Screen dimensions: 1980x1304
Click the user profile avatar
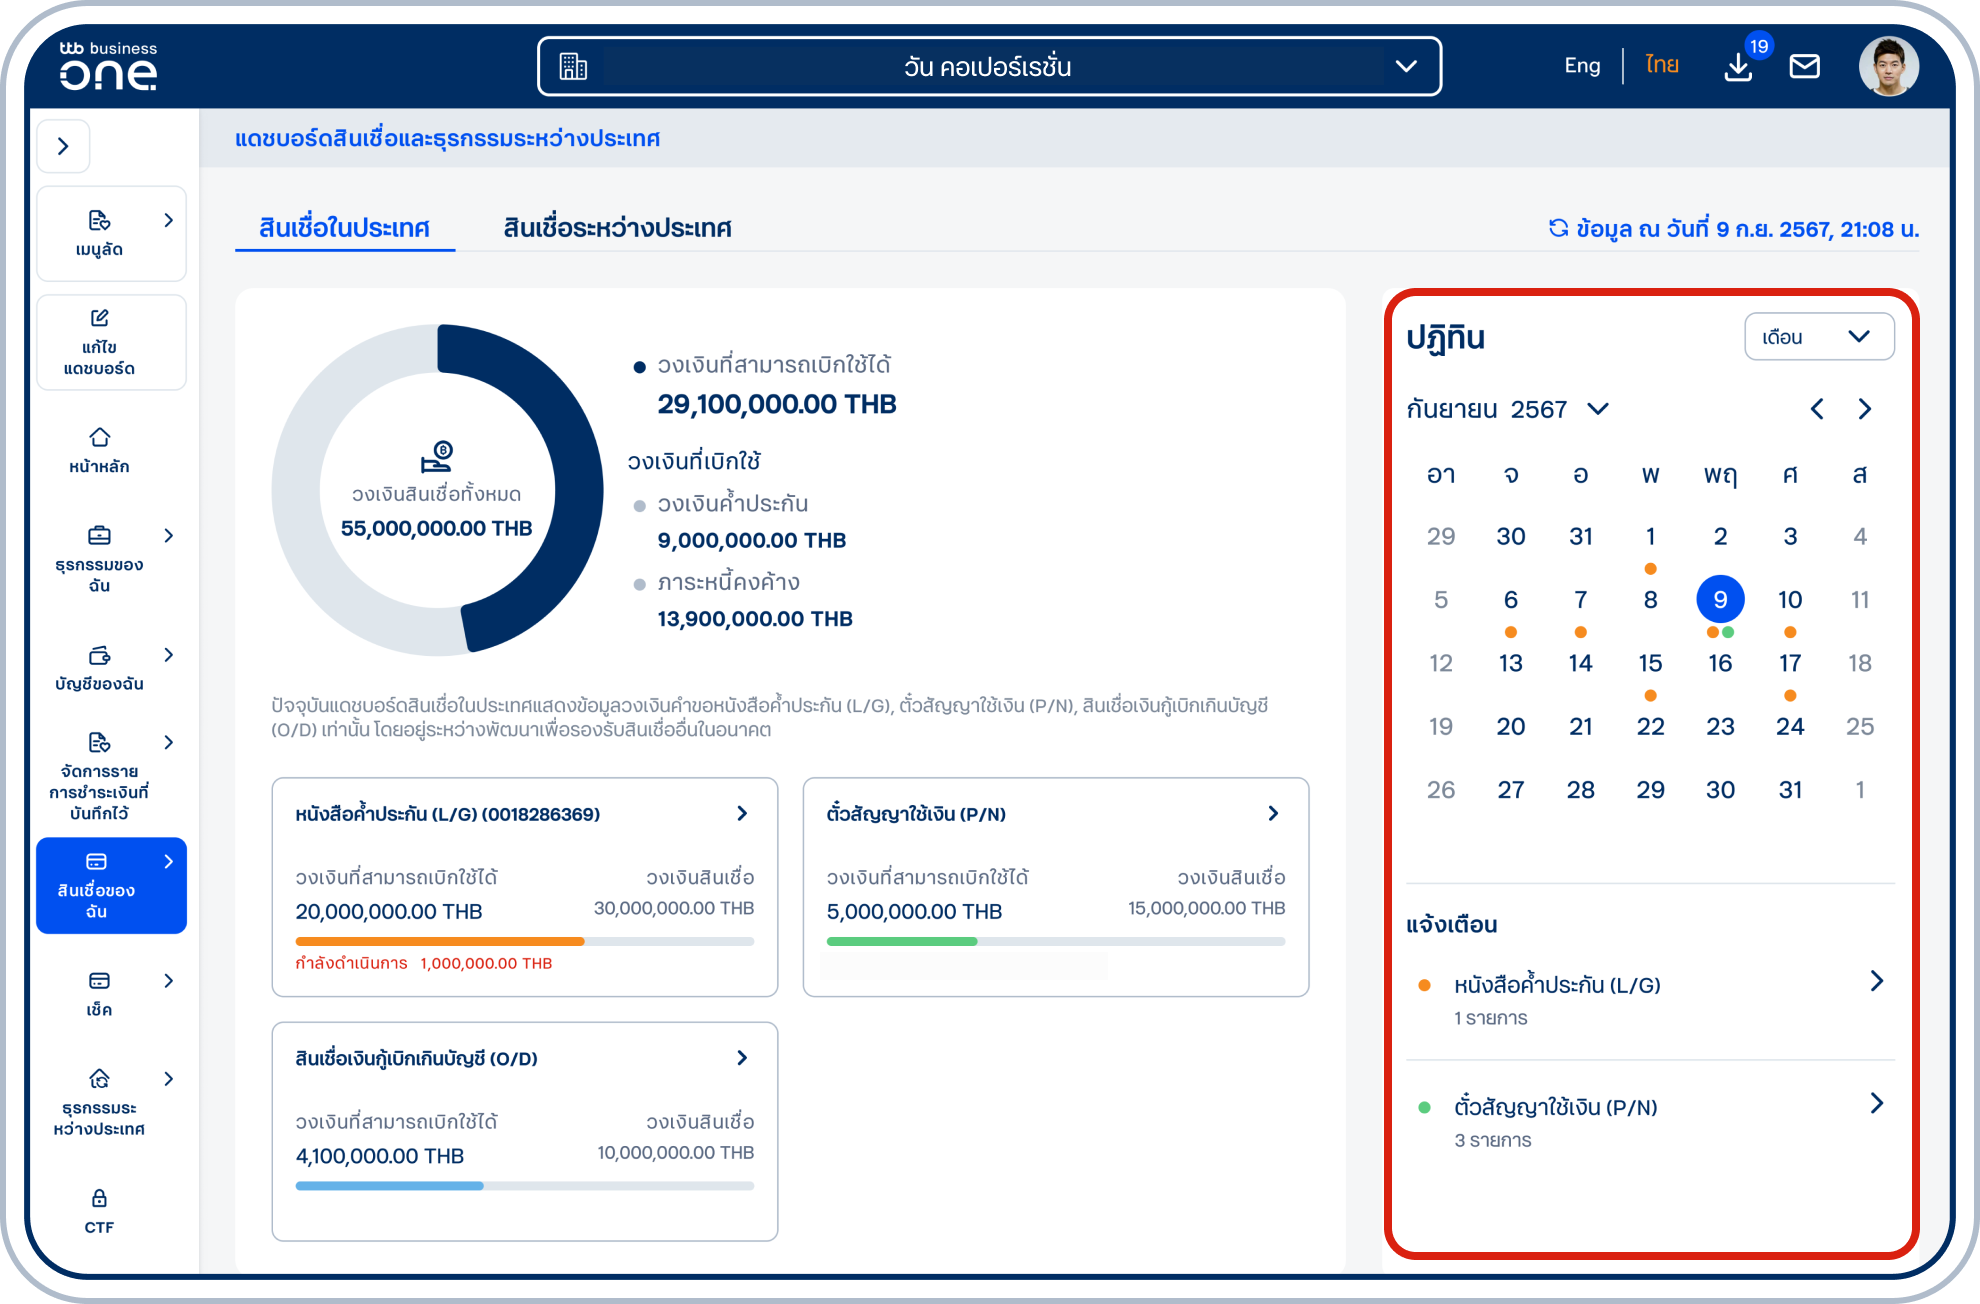click(x=1888, y=67)
